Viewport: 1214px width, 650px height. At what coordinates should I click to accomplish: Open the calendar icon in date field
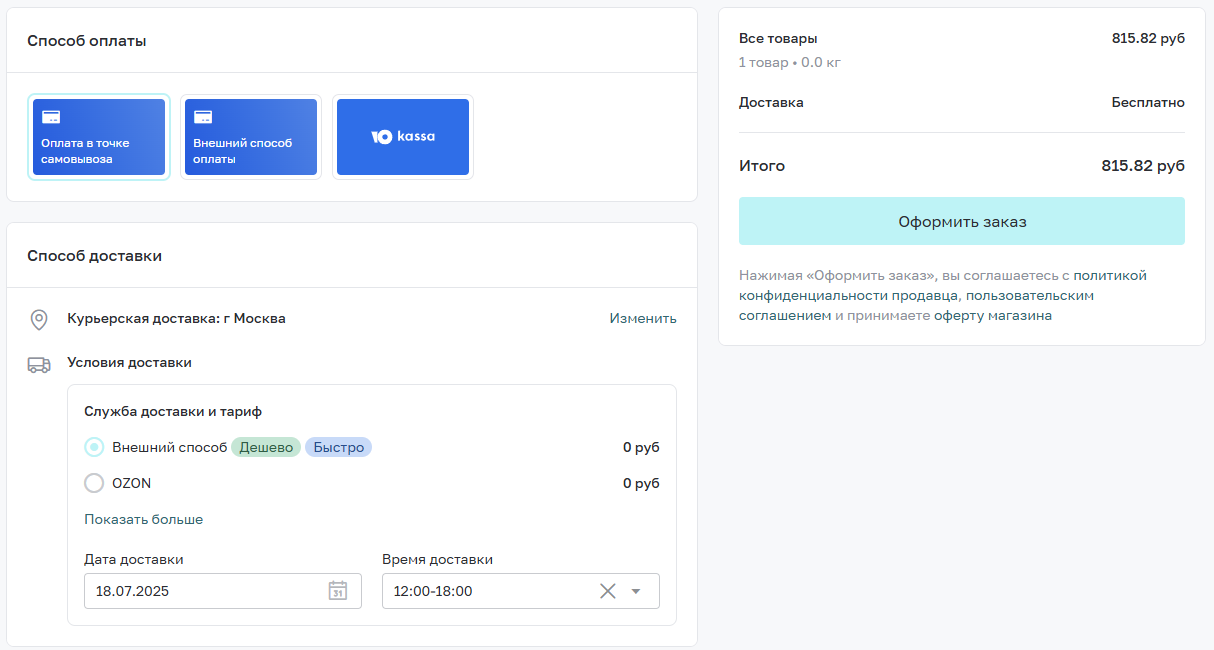(x=338, y=591)
